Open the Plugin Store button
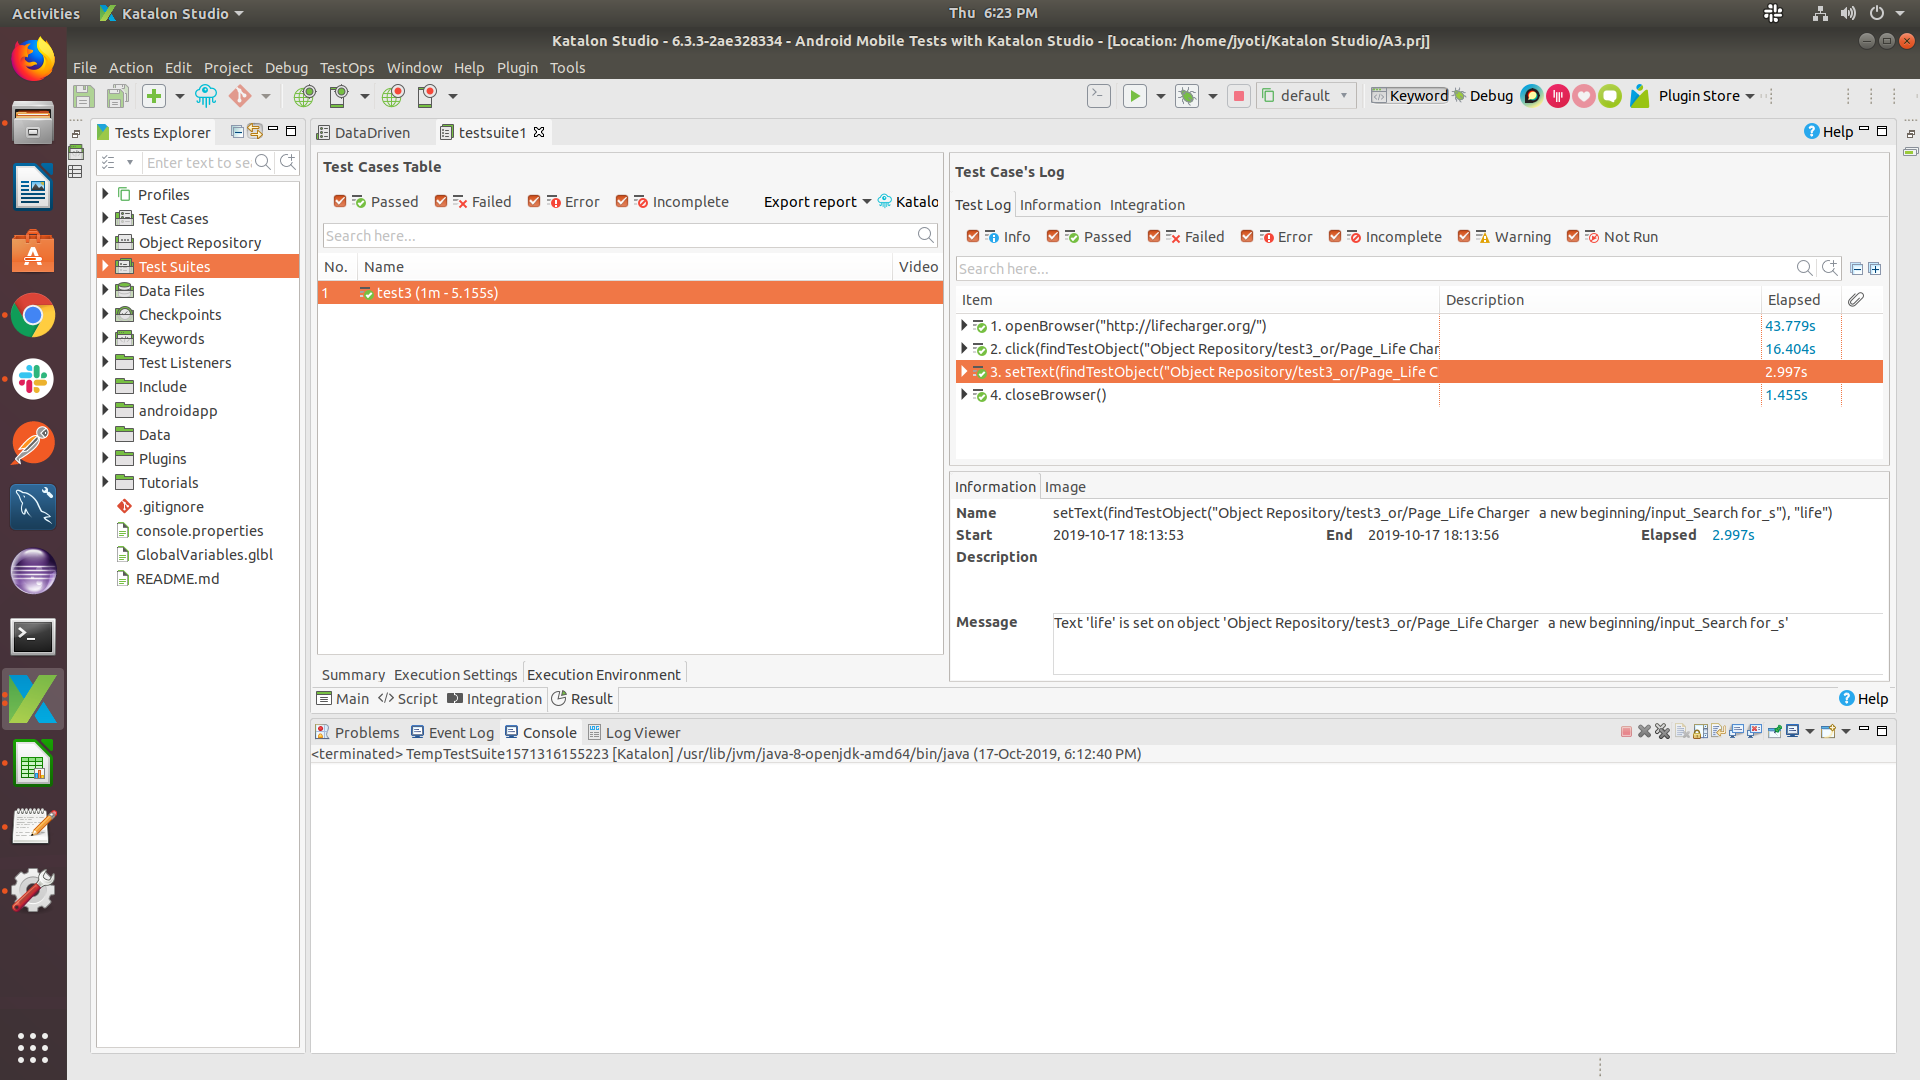Image resolution: width=1920 pixels, height=1080 pixels. 1698,96
